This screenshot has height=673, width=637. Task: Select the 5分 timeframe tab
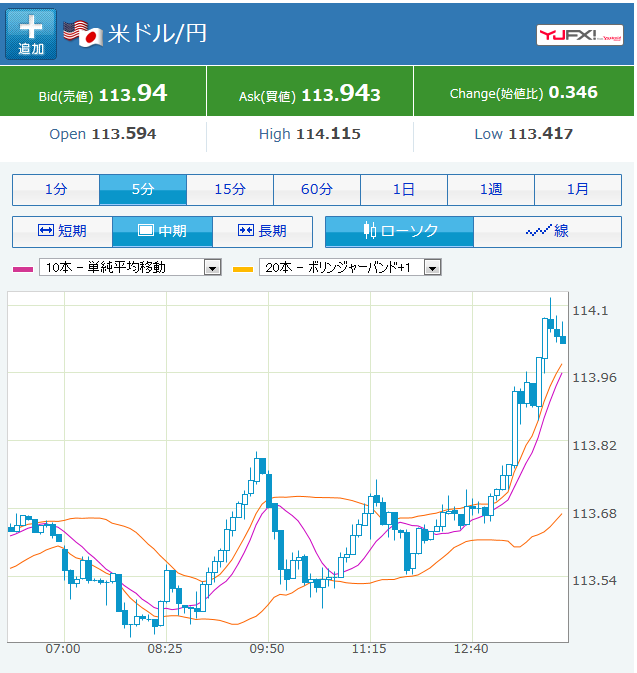(143, 190)
